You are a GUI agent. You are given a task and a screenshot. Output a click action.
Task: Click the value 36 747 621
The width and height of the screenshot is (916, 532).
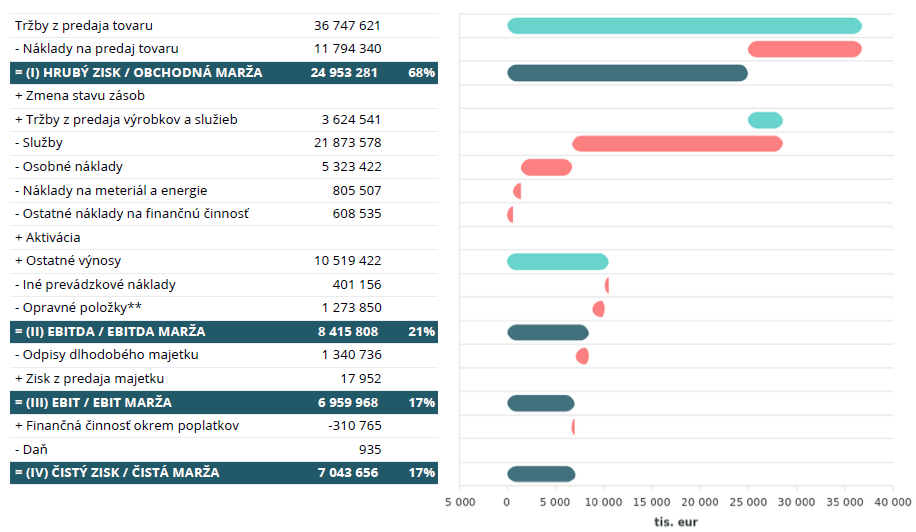pos(347,26)
